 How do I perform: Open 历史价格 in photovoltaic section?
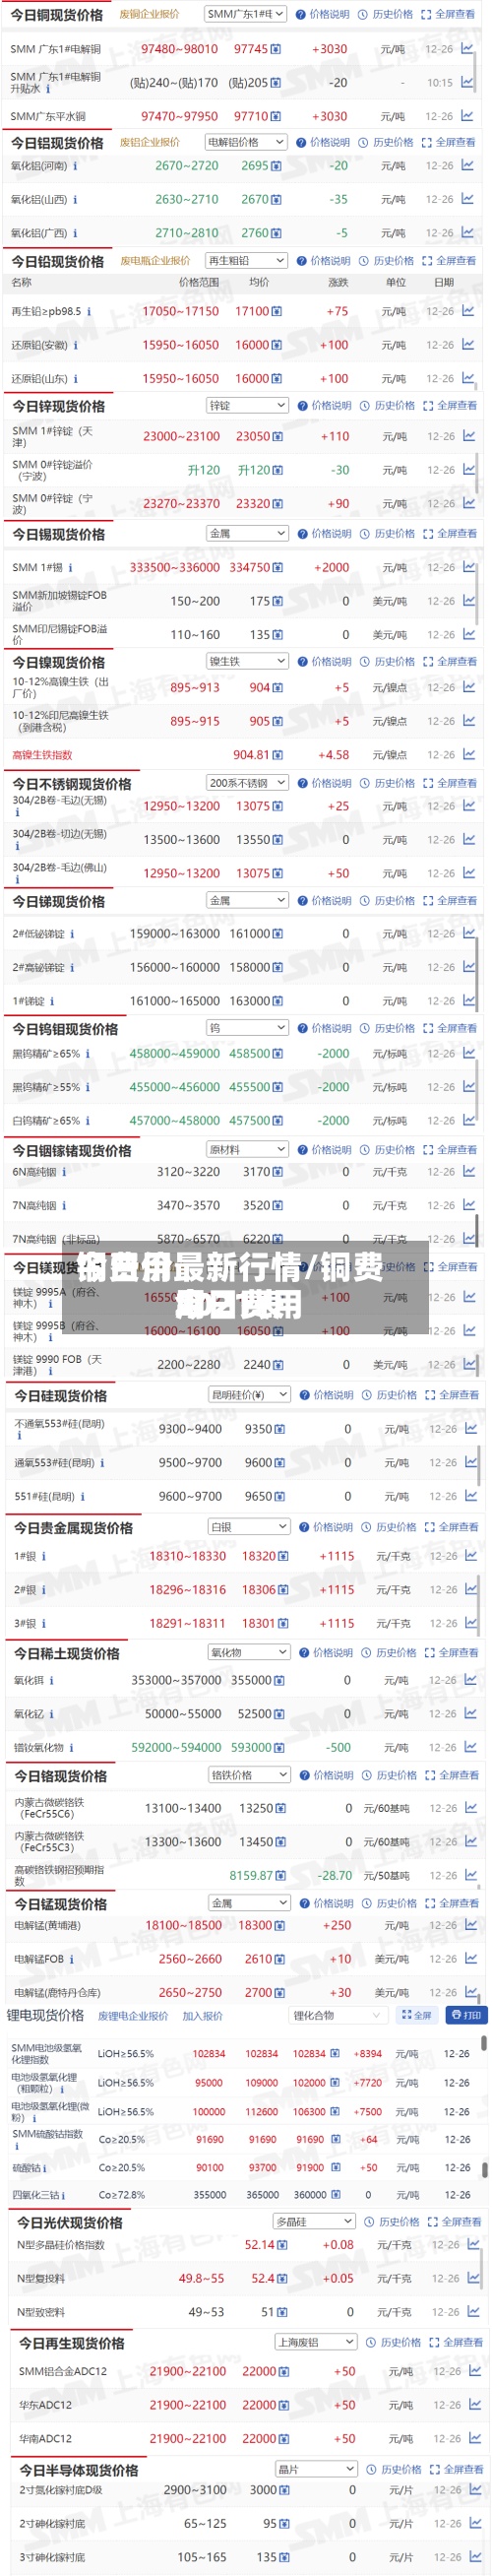pyautogui.click(x=392, y=2221)
